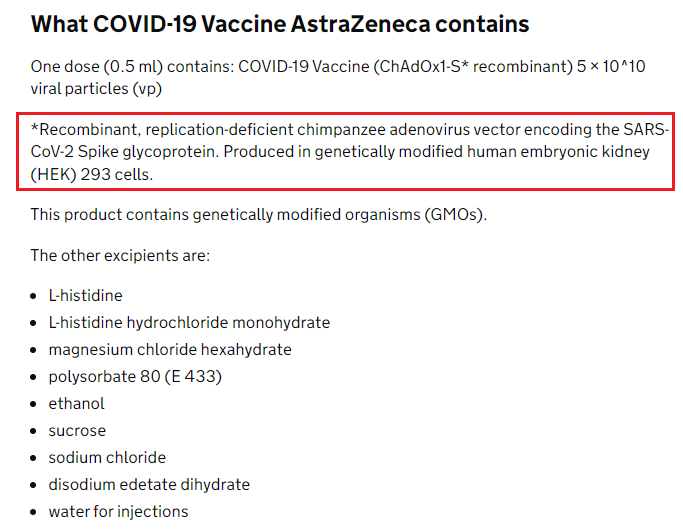Image resolution: width=683 pixels, height=529 pixels.
Task: Click the 'human embryonic kidney' phrase
Action: tap(558, 152)
